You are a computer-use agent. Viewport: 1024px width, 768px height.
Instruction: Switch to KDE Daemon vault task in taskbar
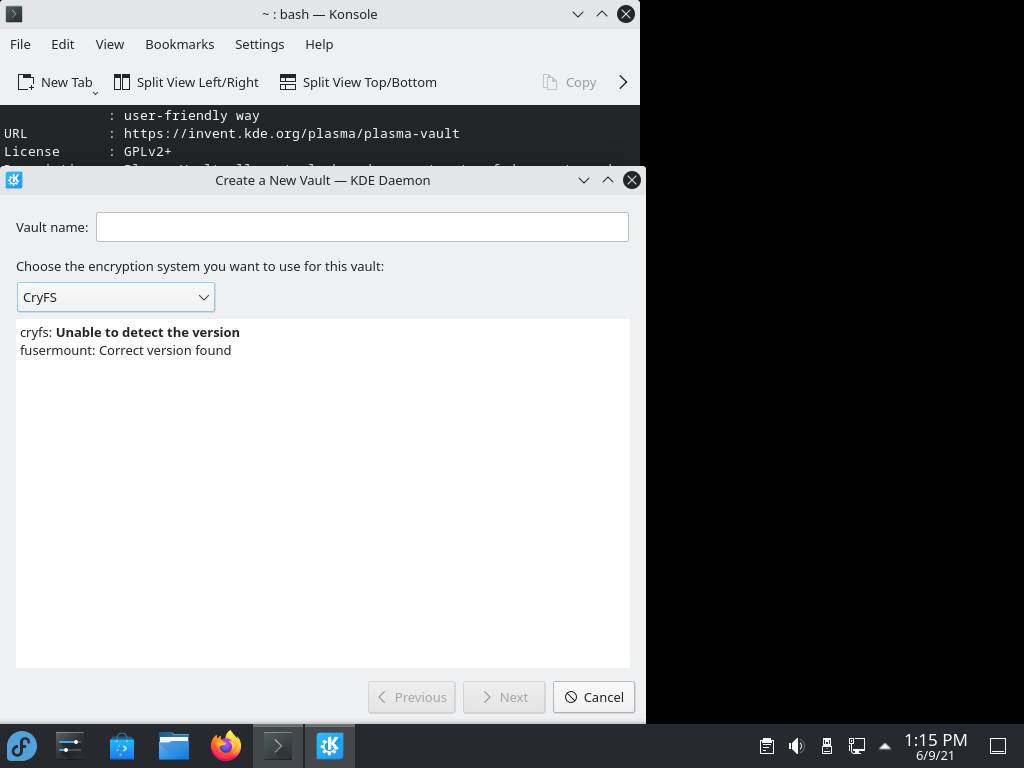[330, 746]
